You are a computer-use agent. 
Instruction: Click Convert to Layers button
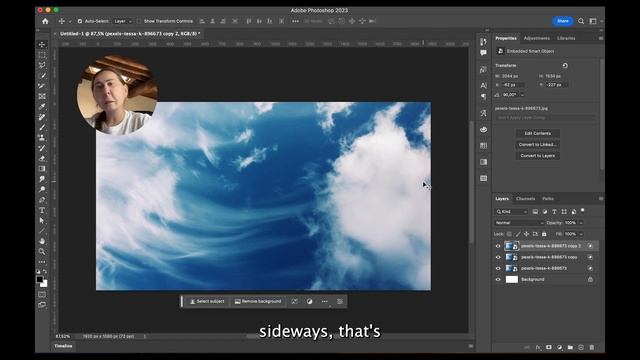(x=538, y=156)
